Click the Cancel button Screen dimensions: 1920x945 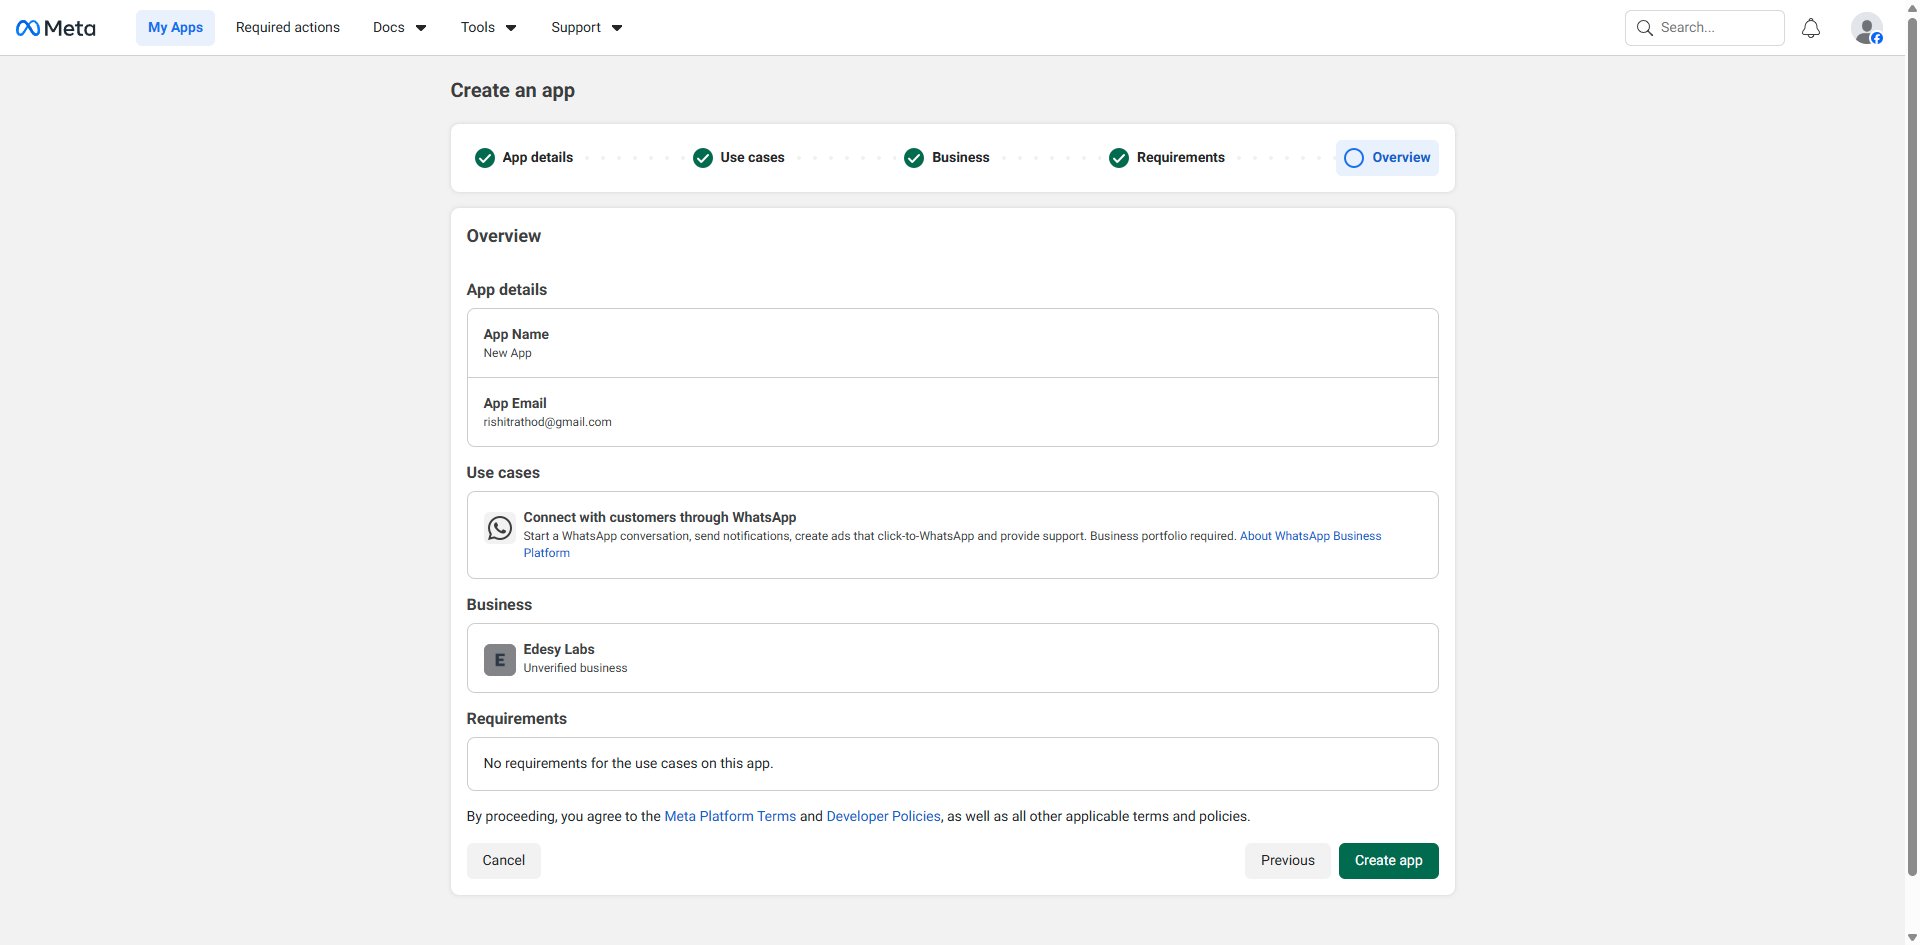pyautogui.click(x=504, y=861)
